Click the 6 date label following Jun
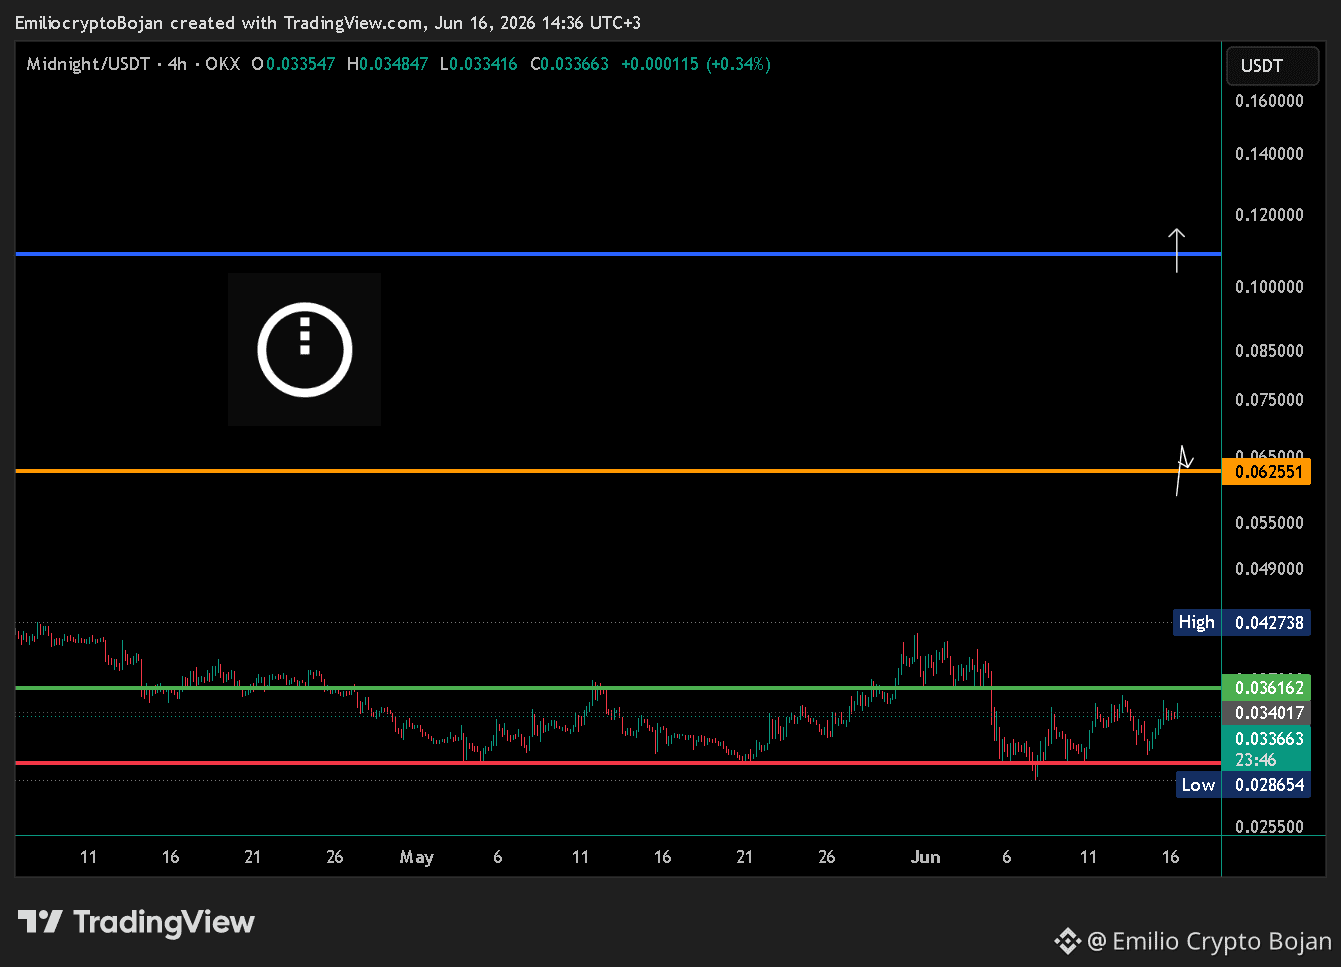 [x=1006, y=857]
